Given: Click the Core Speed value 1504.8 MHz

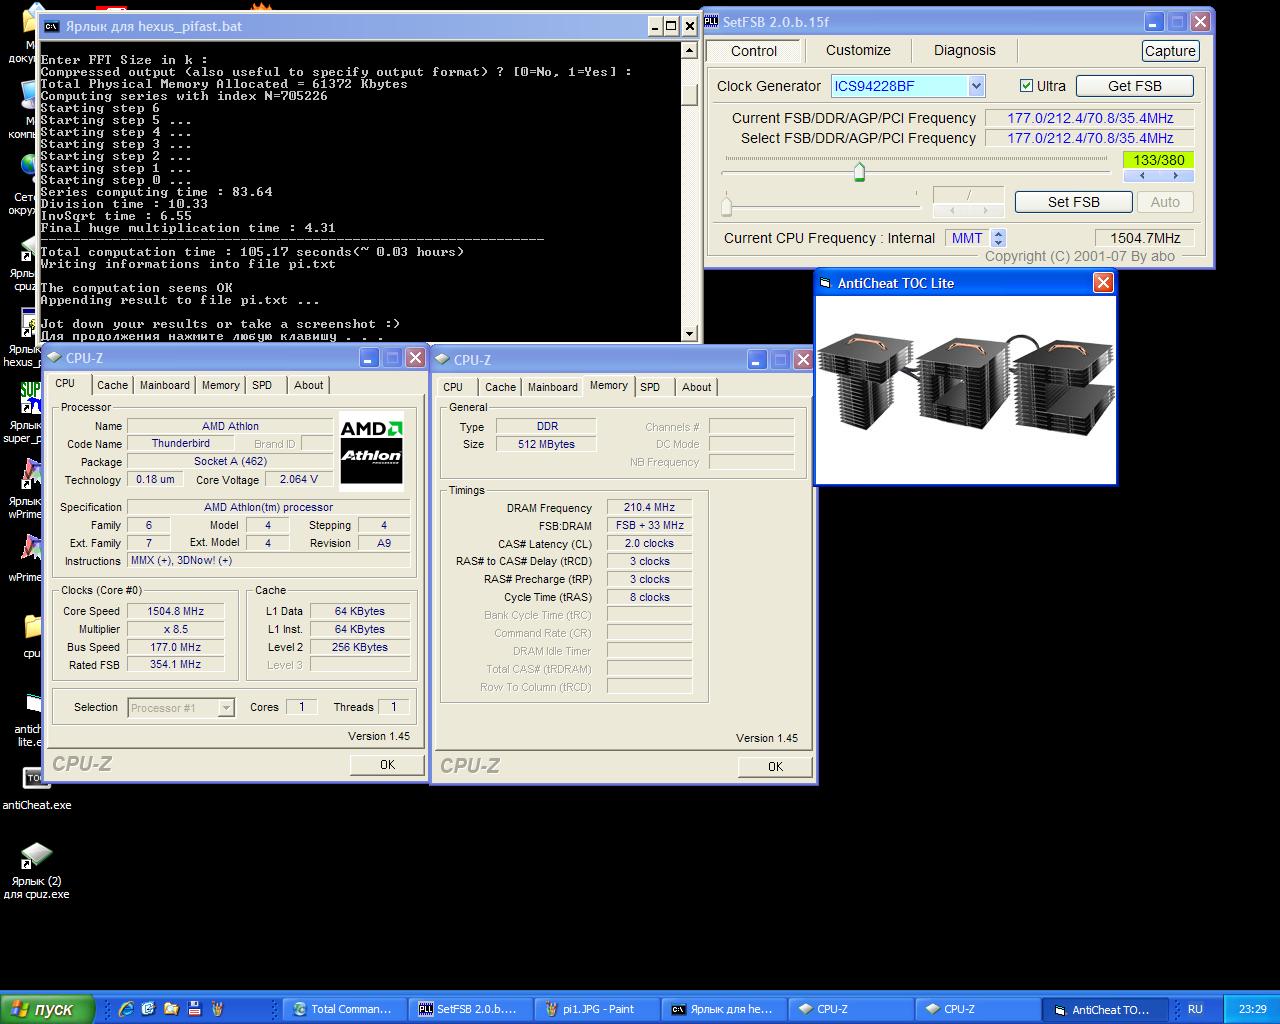Looking at the screenshot, I should [x=176, y=611].
